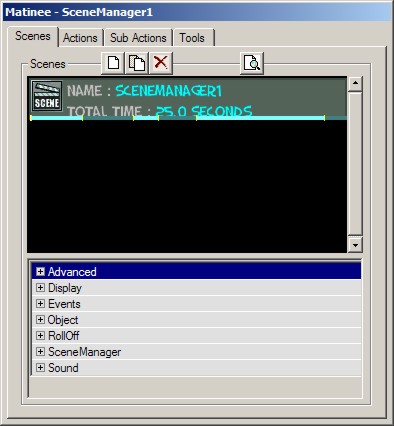Open the Sub Actions tab
Screen dimensions: 394x426
click(138, 38)
